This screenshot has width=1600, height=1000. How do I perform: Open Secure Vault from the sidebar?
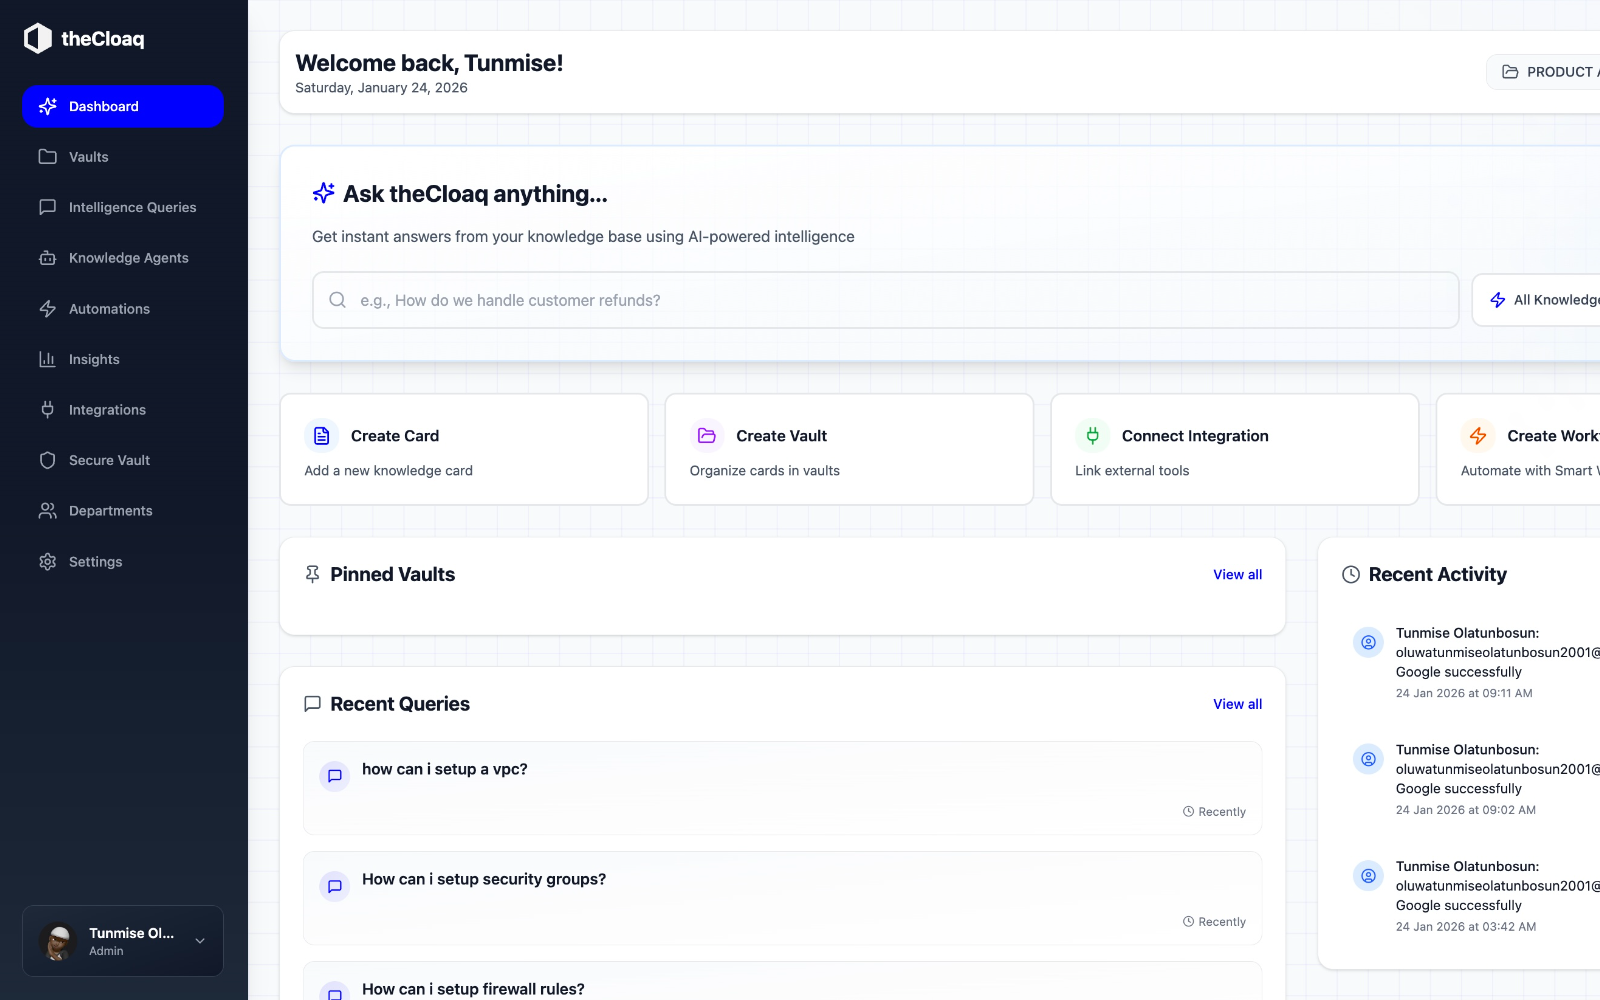(x=123, y=460)
